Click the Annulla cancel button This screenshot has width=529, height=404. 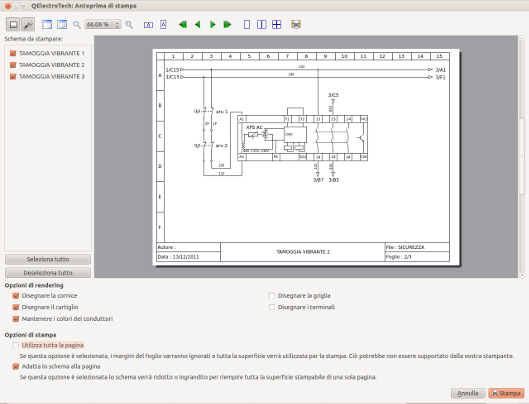468,393
